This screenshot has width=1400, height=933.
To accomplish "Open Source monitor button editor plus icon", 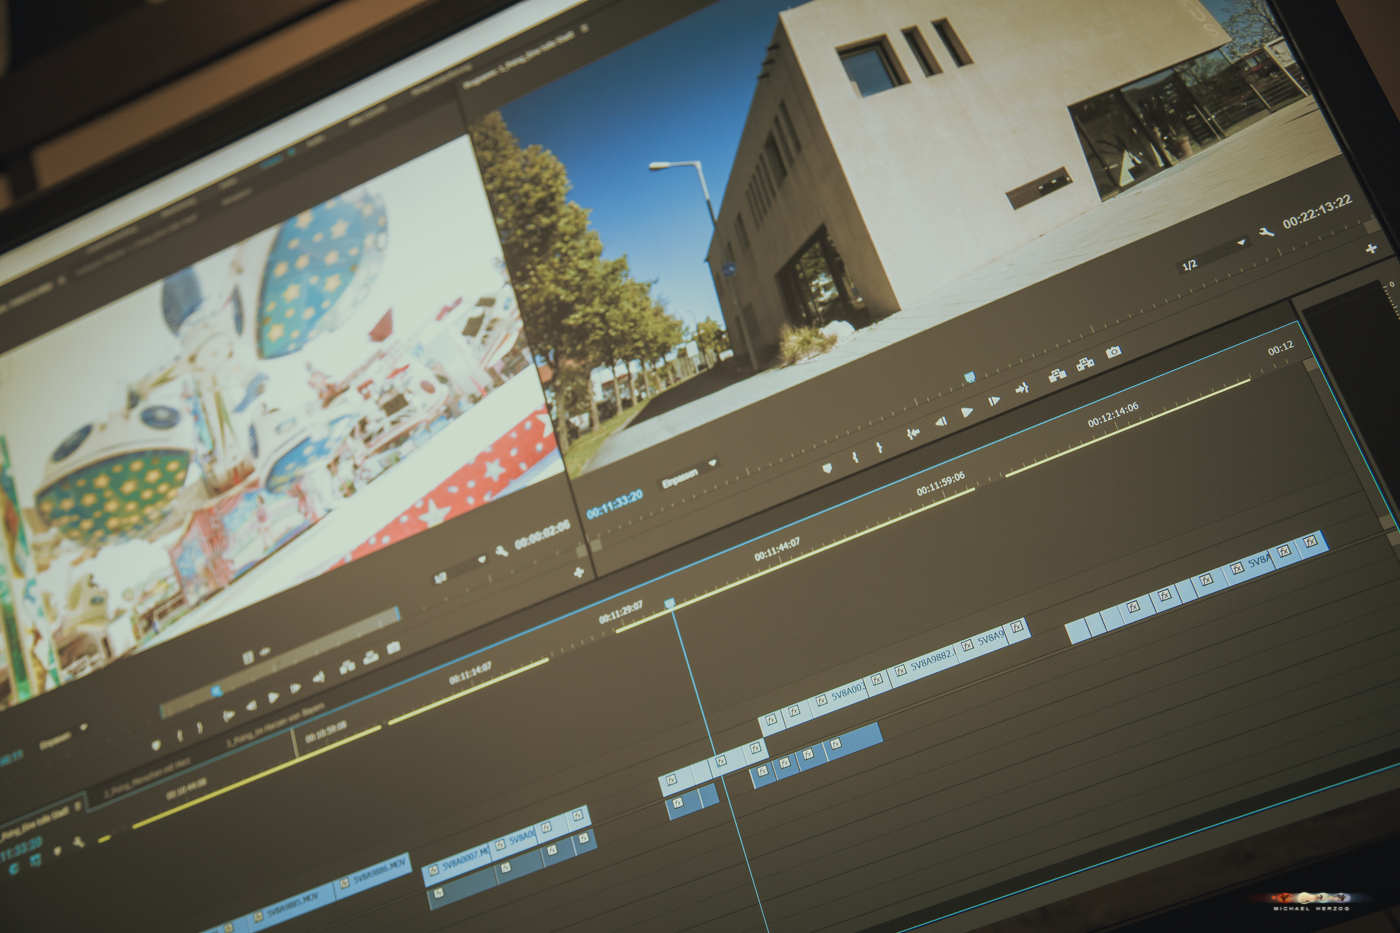I will (x=578, y=573).
